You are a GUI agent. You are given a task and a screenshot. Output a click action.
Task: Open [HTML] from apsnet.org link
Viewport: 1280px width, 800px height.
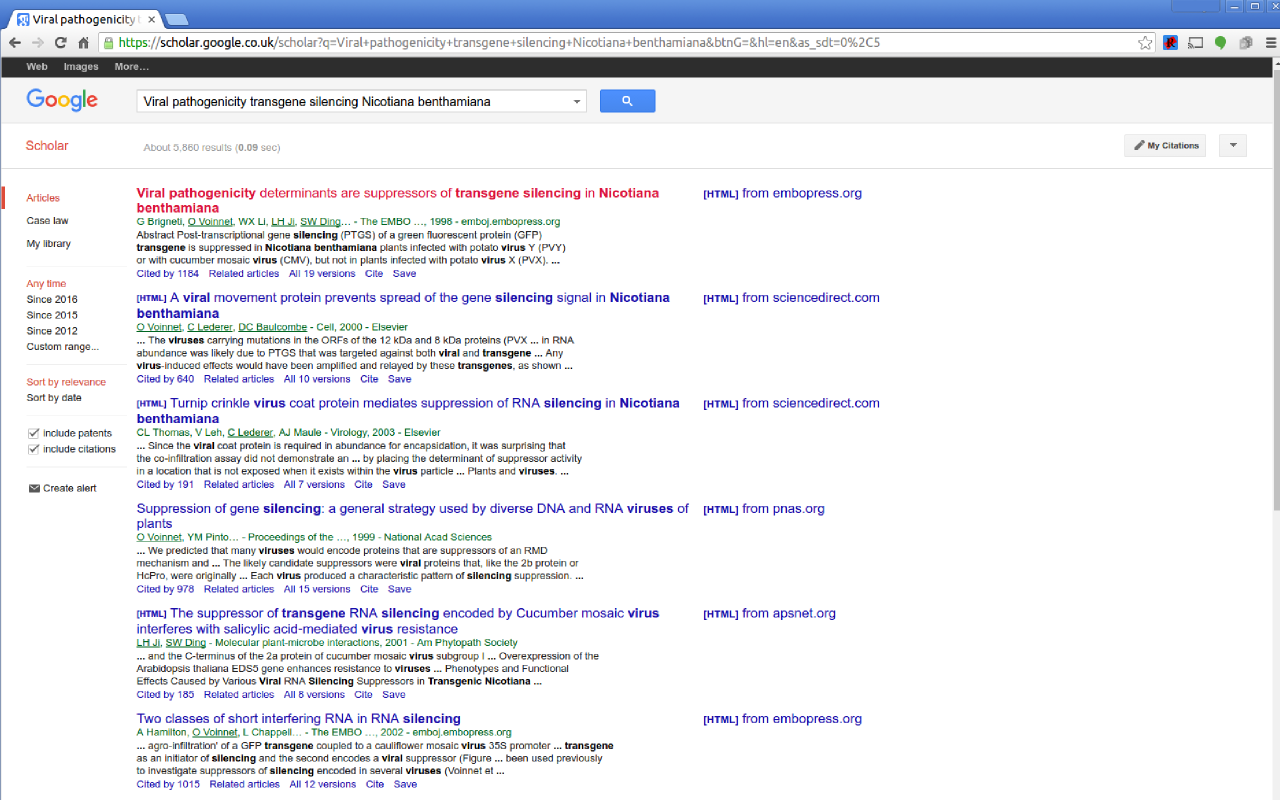click(770, 614)
